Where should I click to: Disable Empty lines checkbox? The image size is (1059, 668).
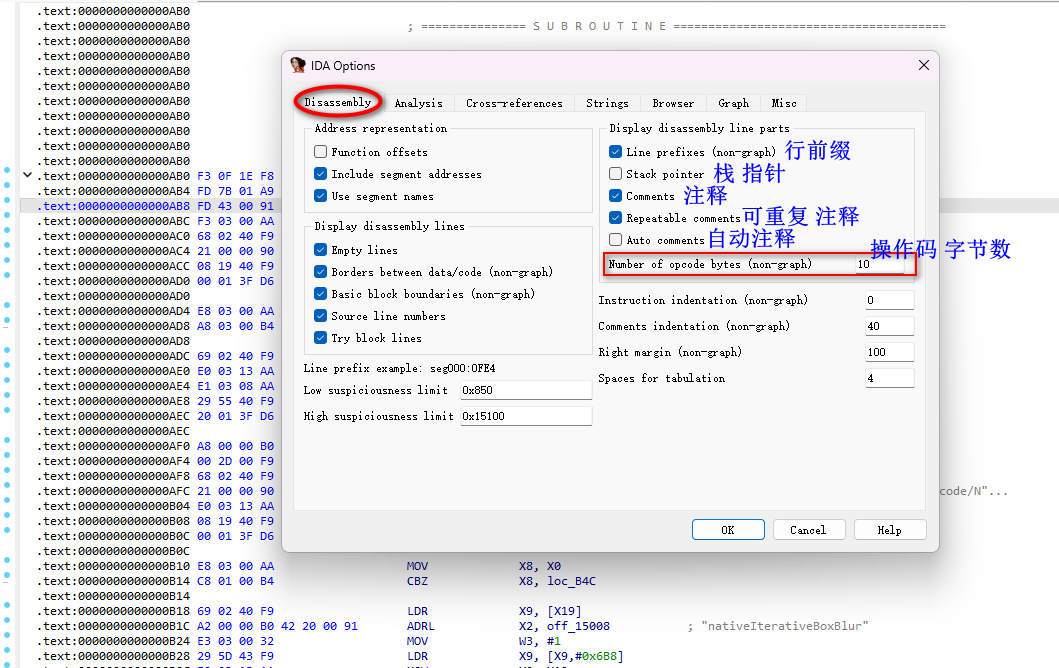point(320,250)
